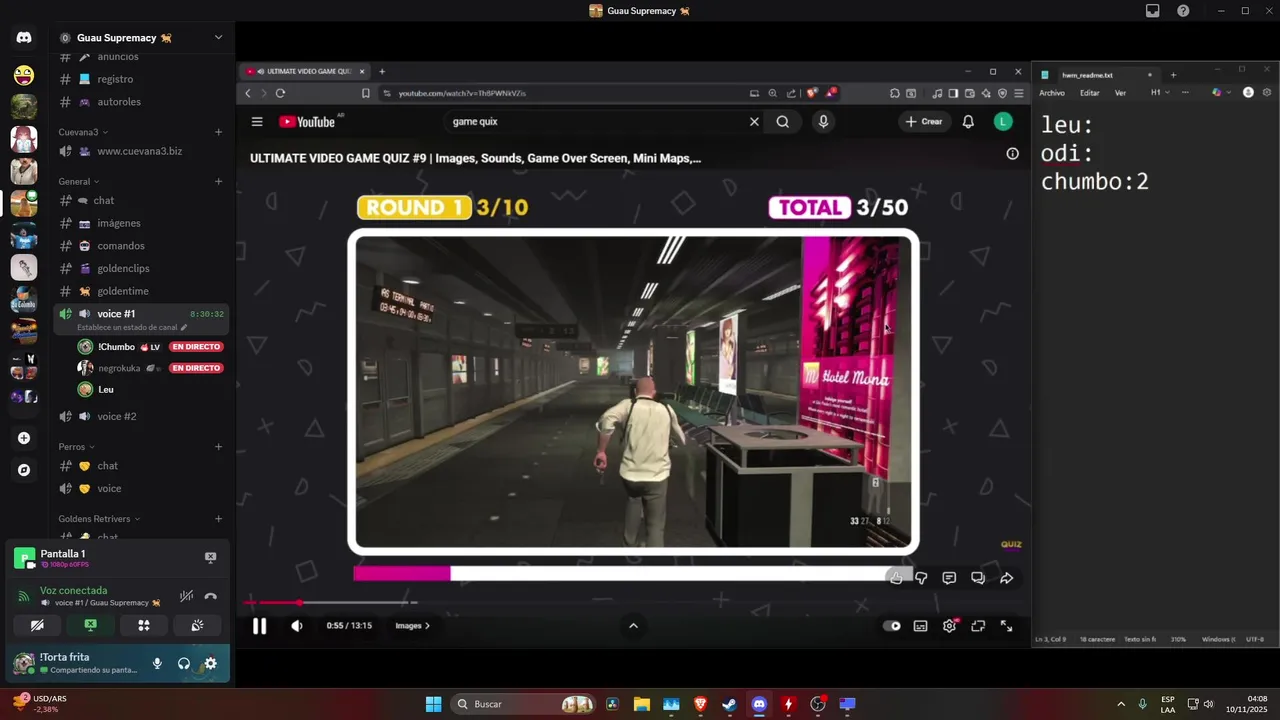Click the Crear button on YouTube
The width and height of the screenshot is (1280, 720).
pos(924,121)
